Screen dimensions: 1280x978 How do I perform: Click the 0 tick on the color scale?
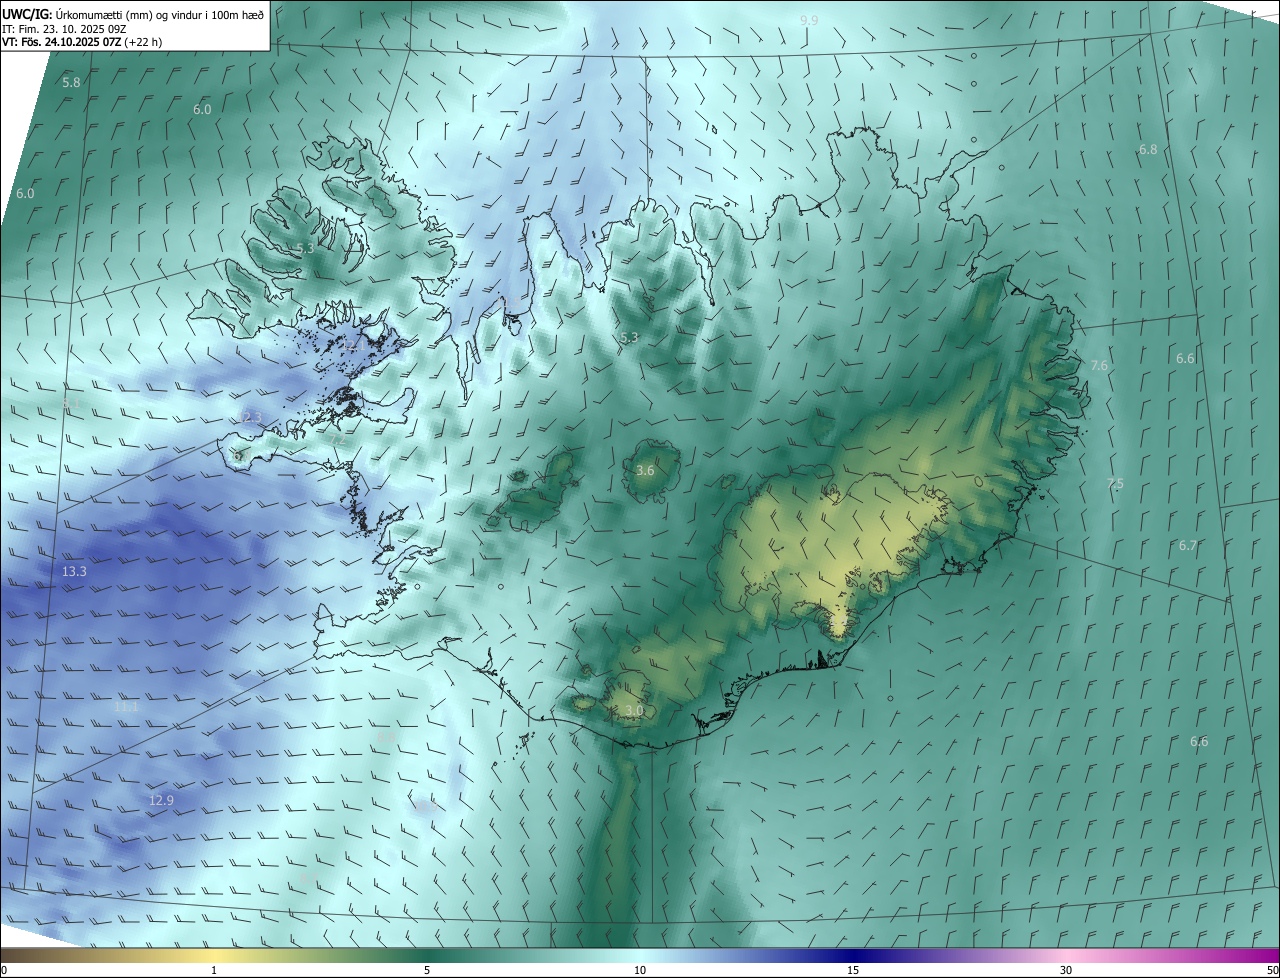(3, 970)
